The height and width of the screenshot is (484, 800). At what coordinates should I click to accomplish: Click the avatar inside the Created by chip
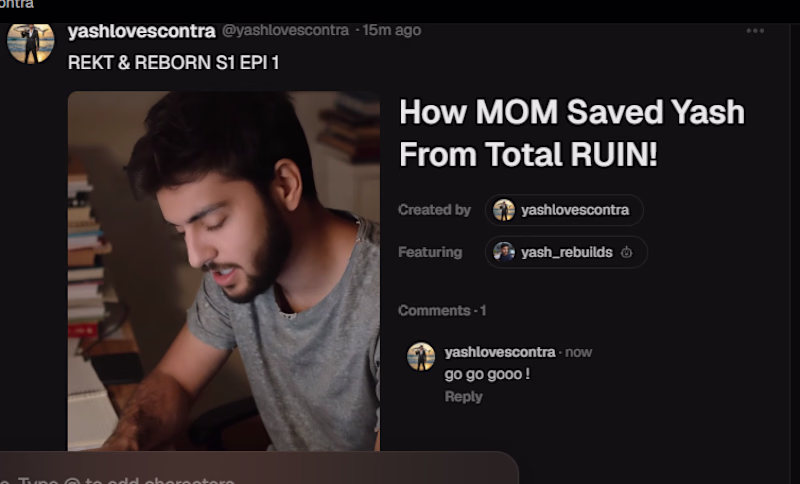pyautogui.click(x=504, y=210)
